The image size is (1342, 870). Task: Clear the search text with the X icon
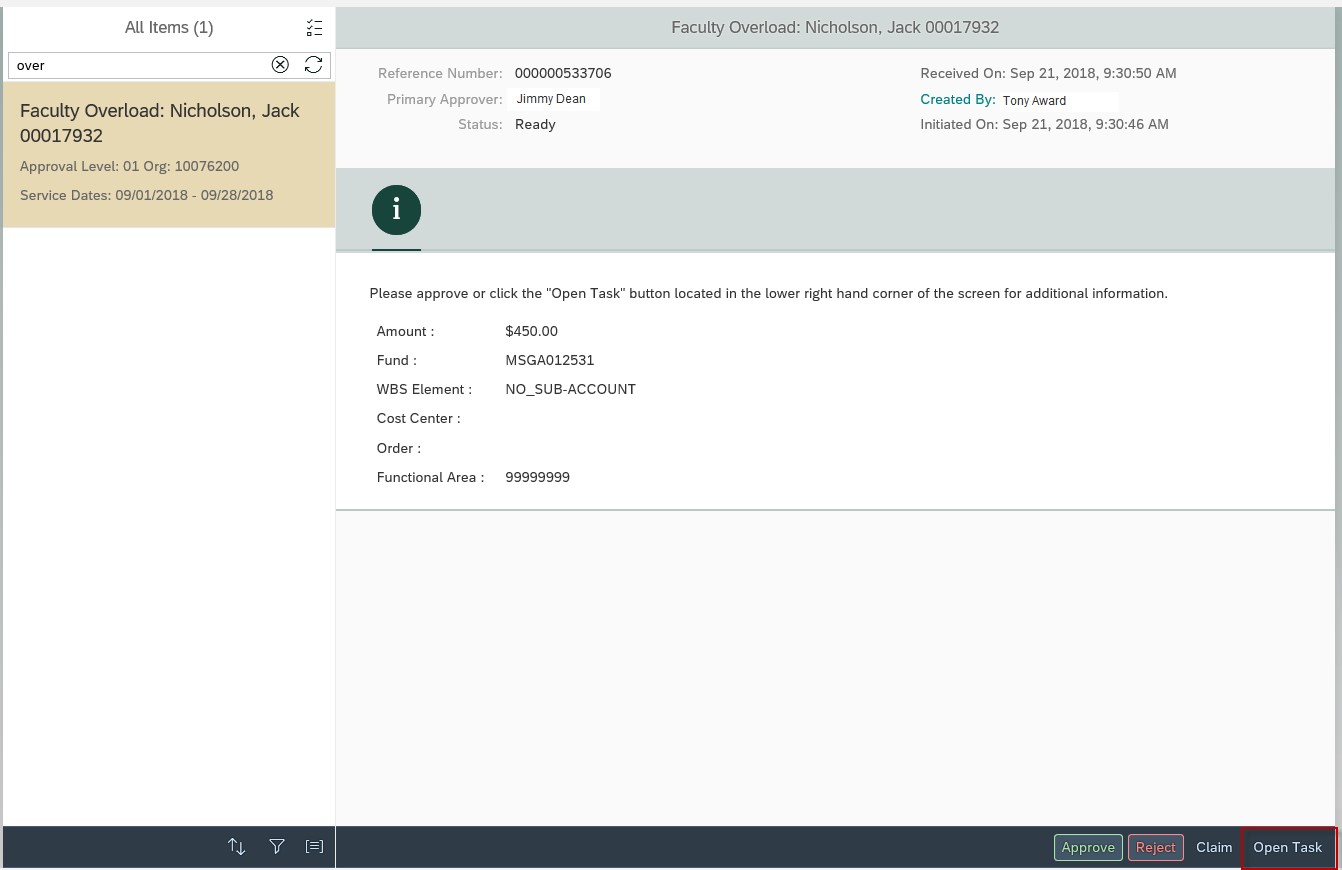point(280,65)
